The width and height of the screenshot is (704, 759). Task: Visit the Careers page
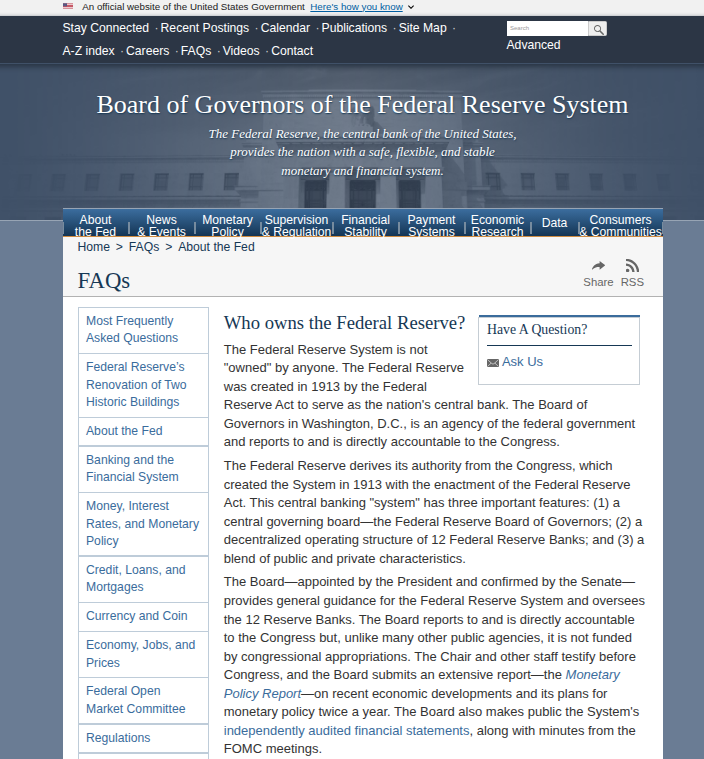(x=148, y=51)
